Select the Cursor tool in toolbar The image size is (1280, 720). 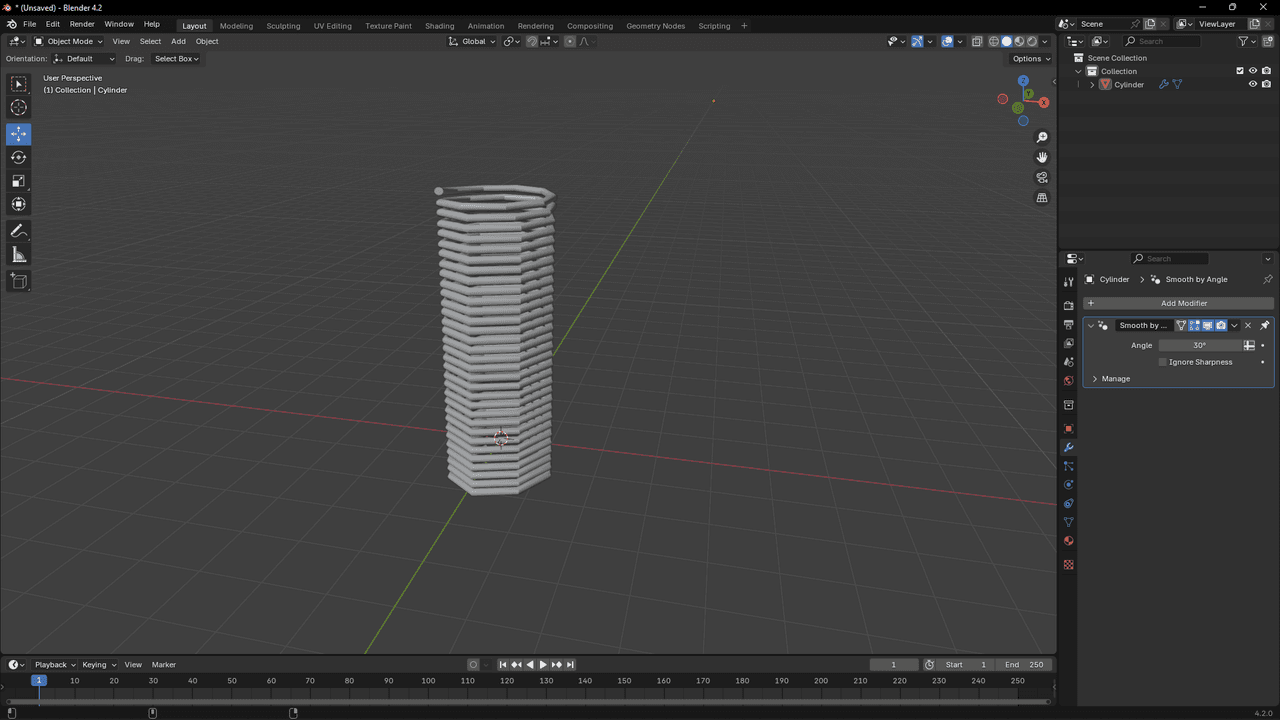pos(18,108)
